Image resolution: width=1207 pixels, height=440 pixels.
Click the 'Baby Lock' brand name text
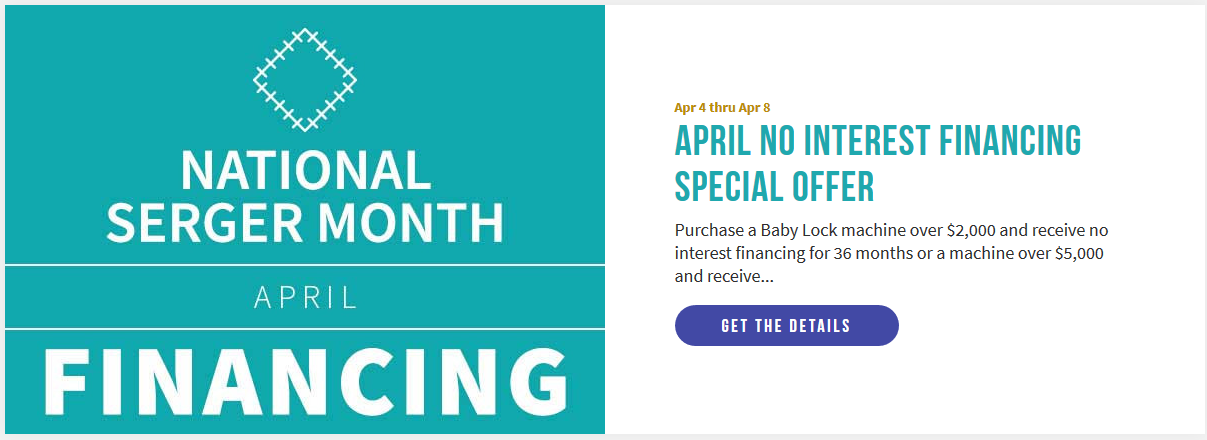pyautogui.click(x=802, y=230)
